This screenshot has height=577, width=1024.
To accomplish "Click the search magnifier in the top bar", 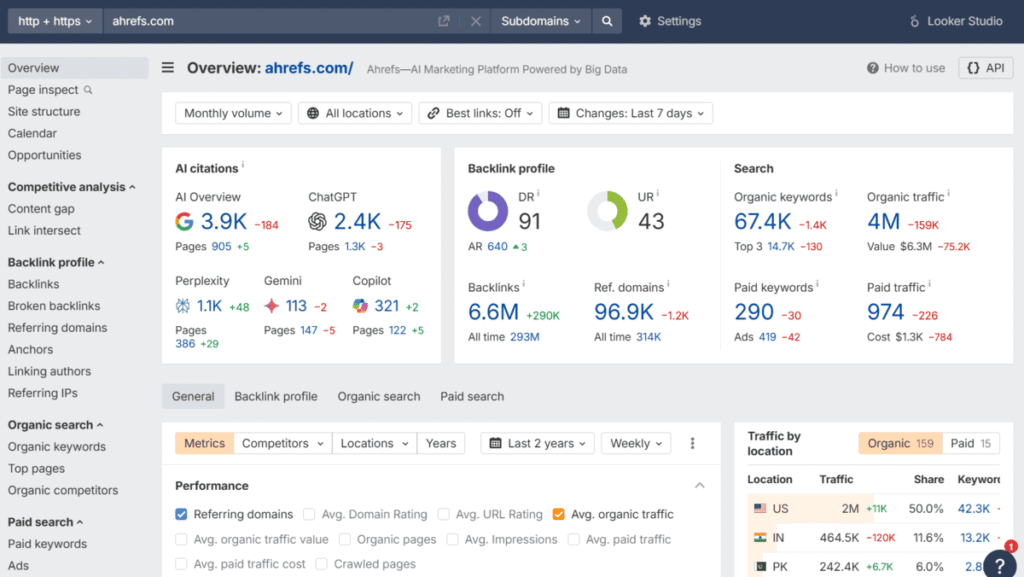I will [605, 20].
